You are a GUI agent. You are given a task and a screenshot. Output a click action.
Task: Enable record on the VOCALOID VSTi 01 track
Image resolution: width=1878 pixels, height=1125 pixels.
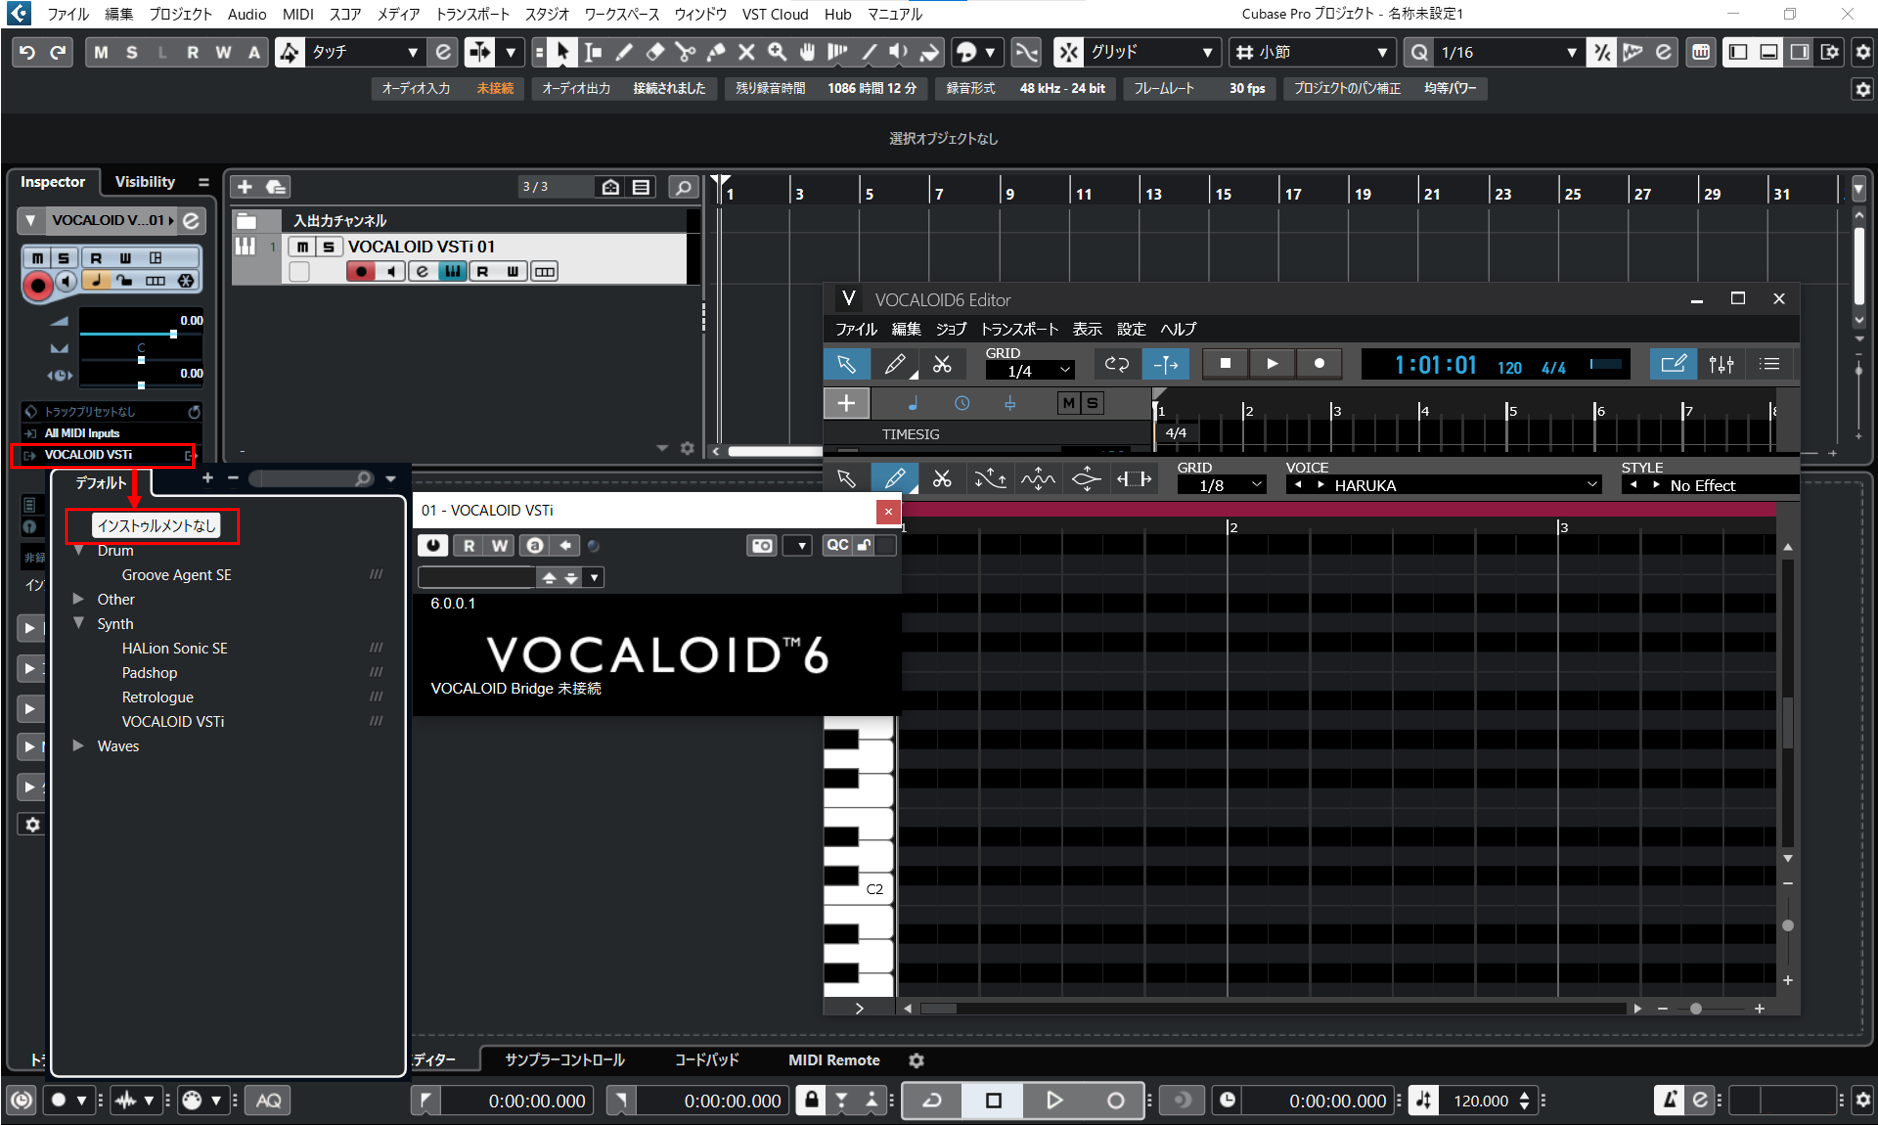[x=361, y=271]
